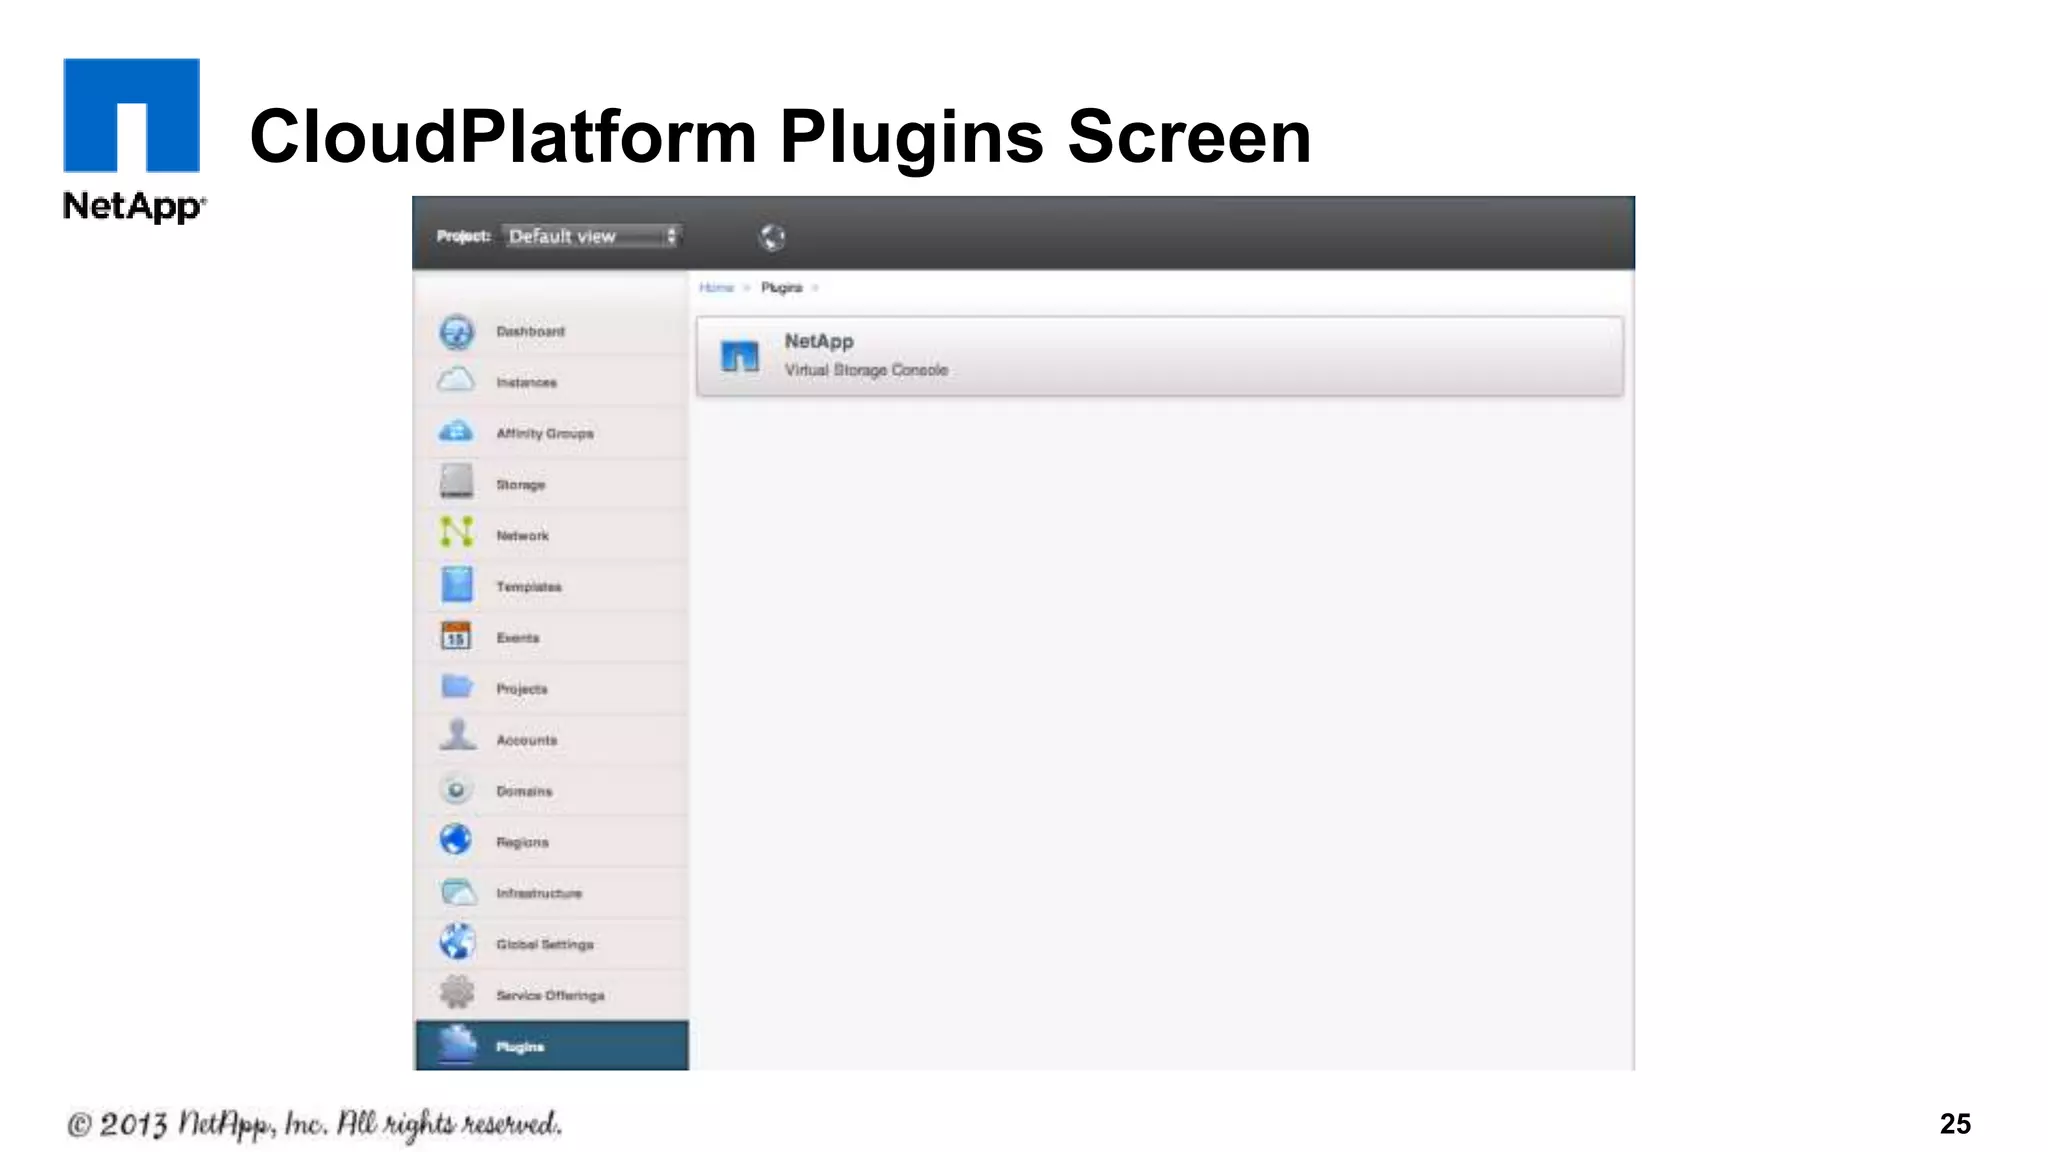Open the Regions globe icon
This screenshot has height=1152, width=2048.
click(x=456, y=840)
